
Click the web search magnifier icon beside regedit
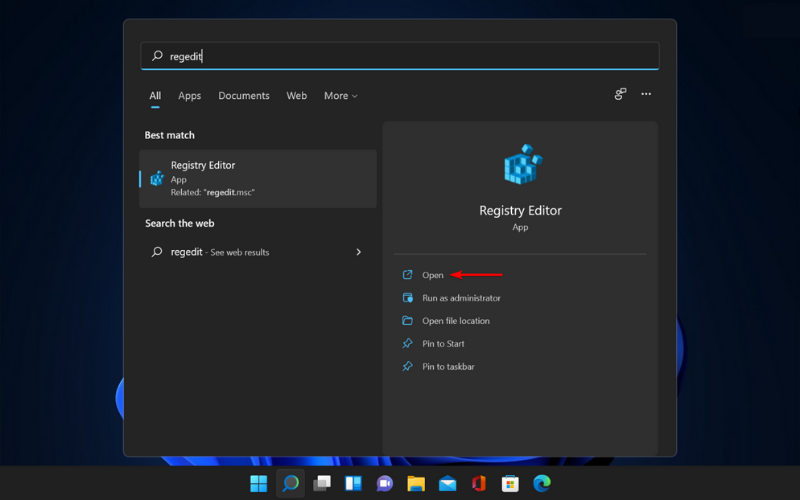point(157,252)
